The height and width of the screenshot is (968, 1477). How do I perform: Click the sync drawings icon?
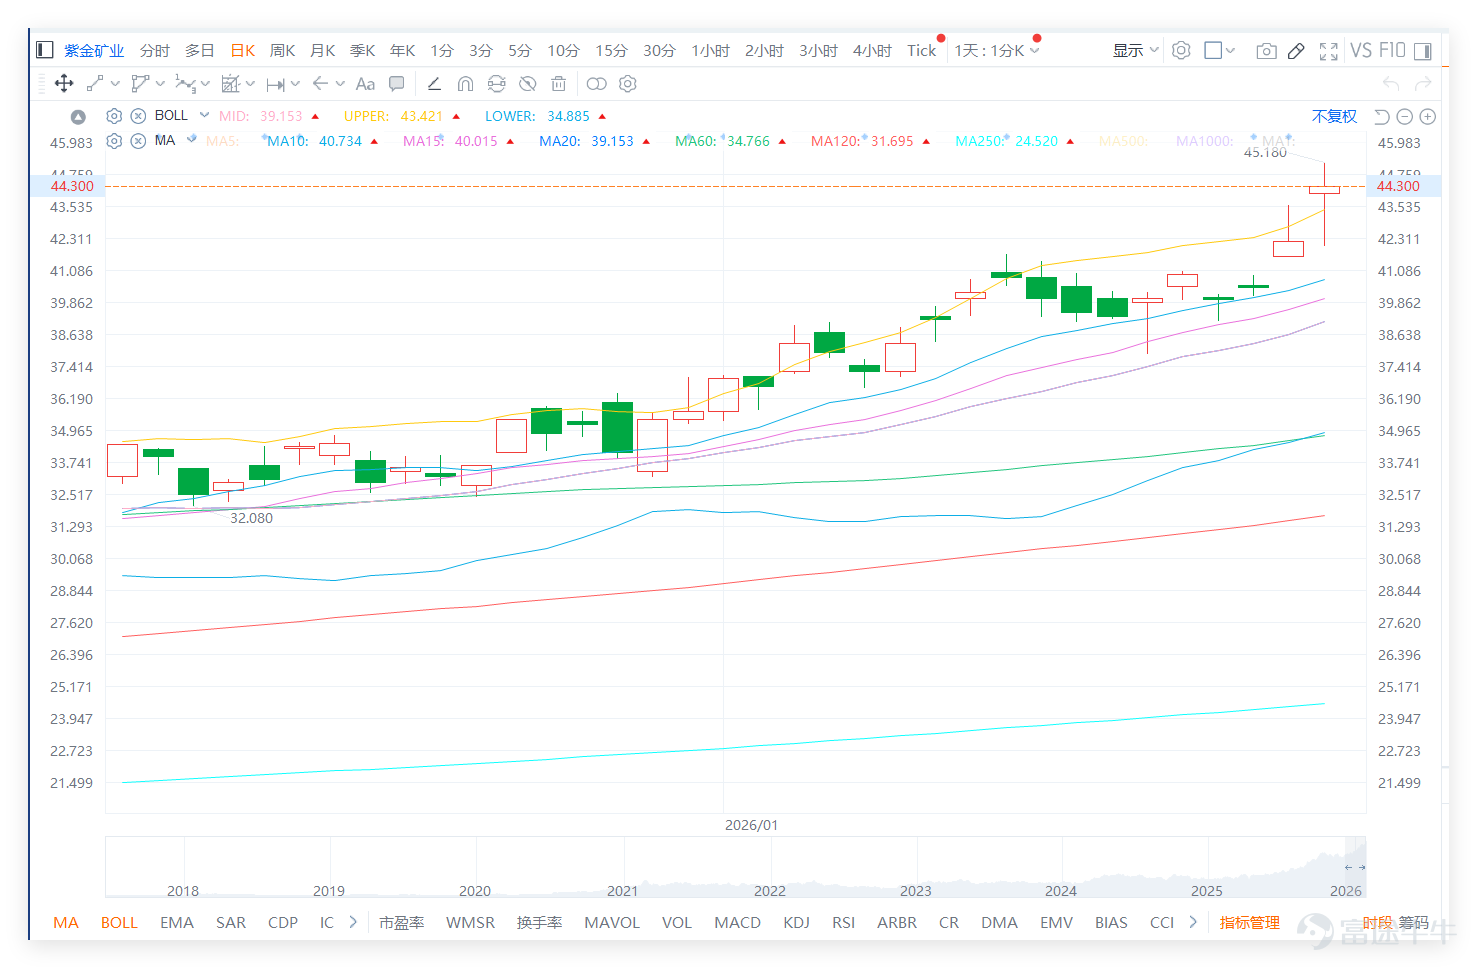tap(496, 84)
